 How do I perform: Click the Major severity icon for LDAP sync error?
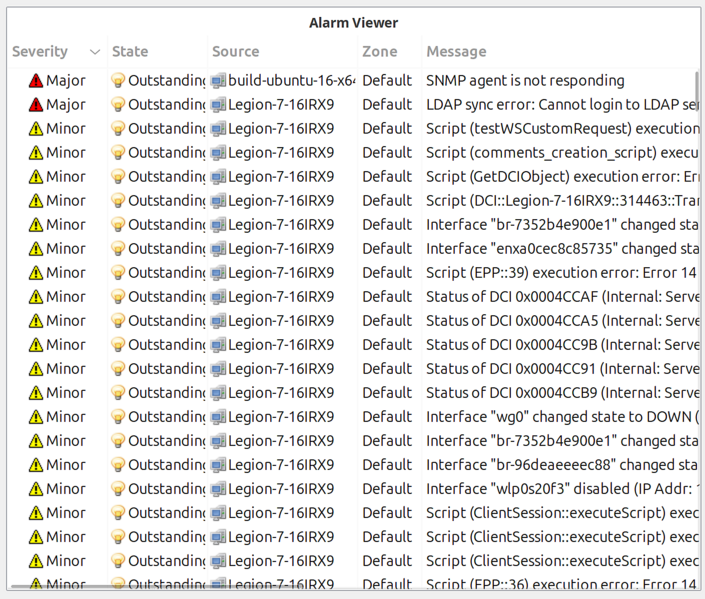36,105
